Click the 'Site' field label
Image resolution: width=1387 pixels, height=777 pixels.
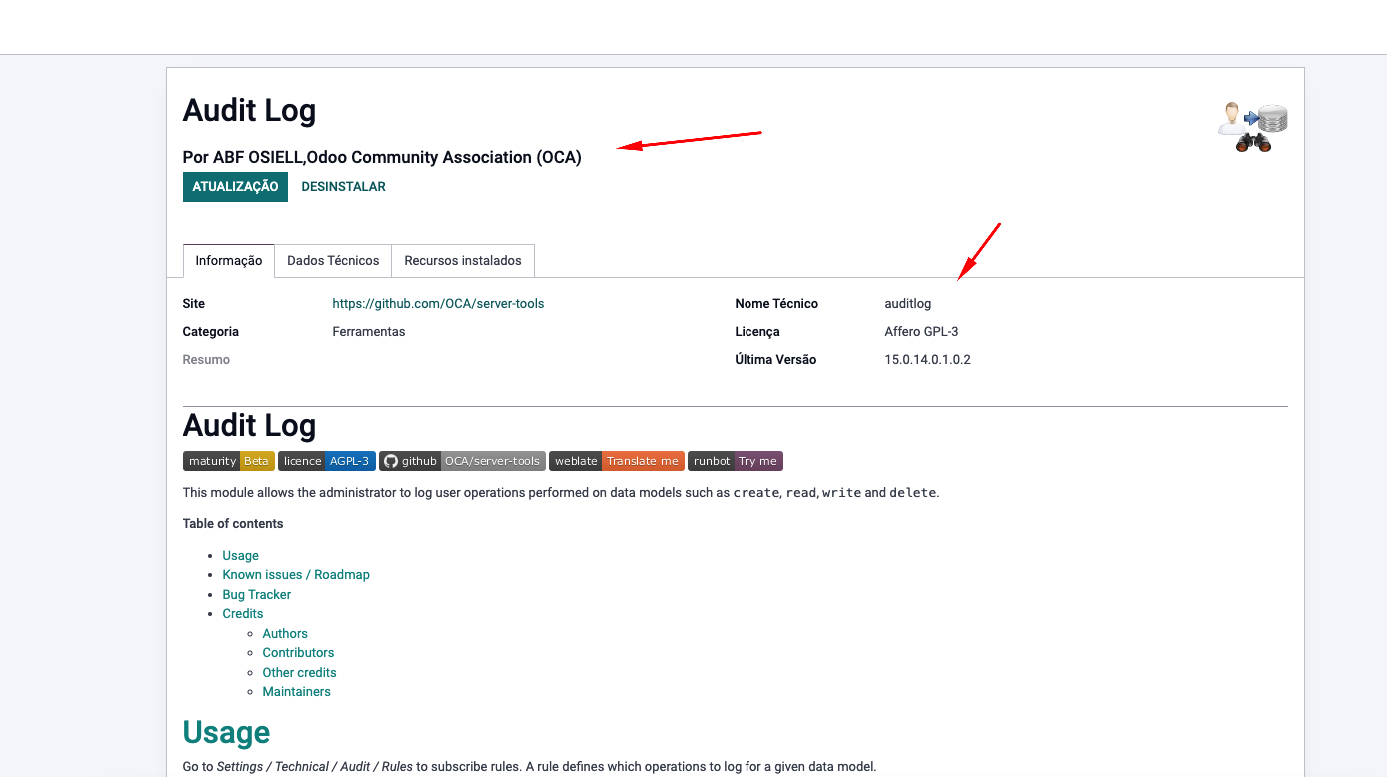(194, 304)
